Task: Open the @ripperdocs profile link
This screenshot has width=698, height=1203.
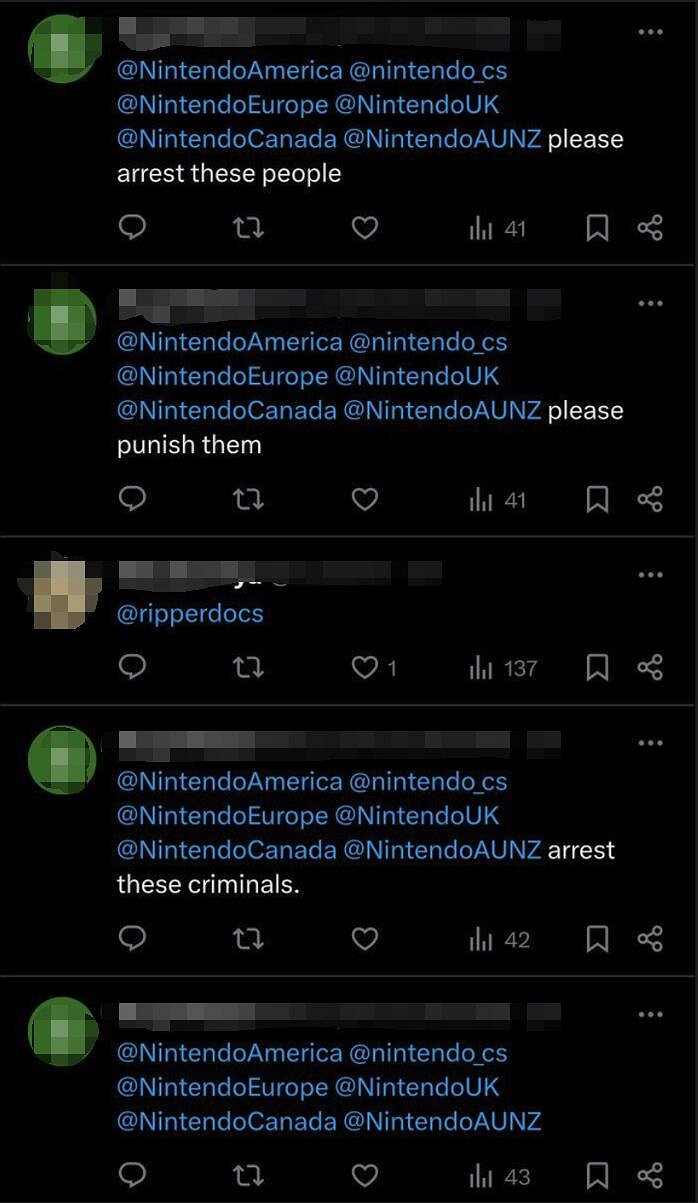Action: tap(190, 613)
